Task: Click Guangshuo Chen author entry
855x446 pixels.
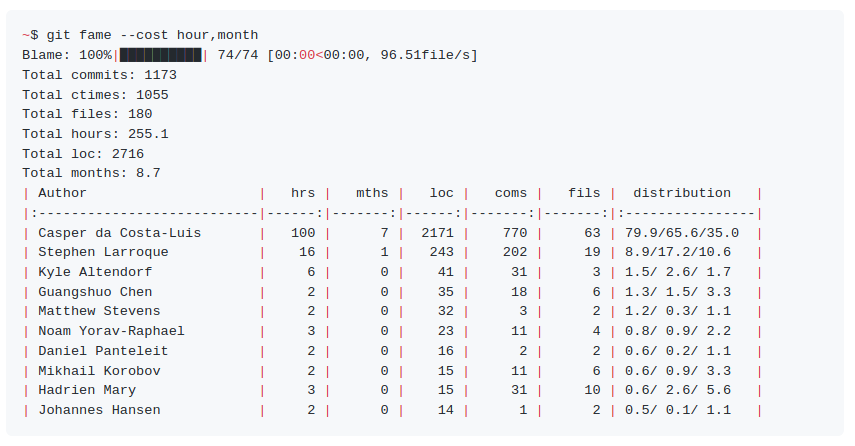Action: tap(95, 292)
